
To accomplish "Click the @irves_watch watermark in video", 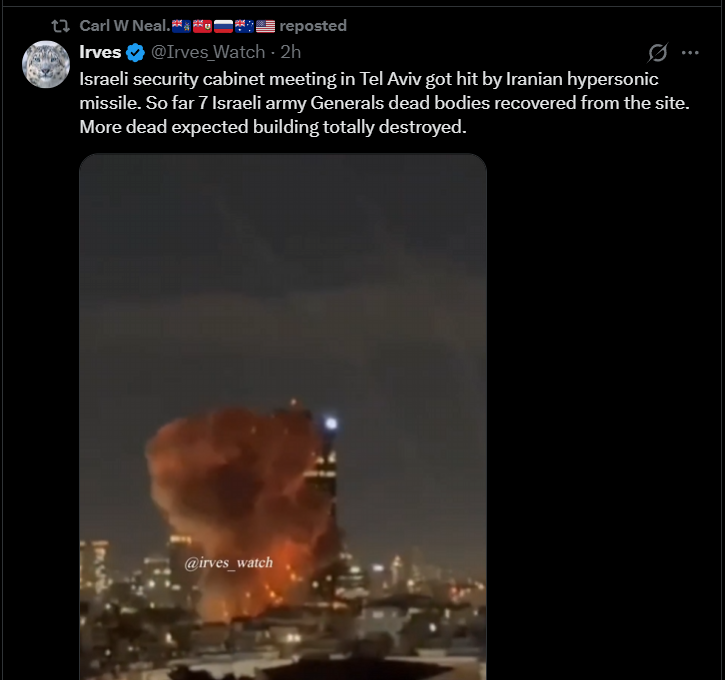I will (x=228, y=563).
